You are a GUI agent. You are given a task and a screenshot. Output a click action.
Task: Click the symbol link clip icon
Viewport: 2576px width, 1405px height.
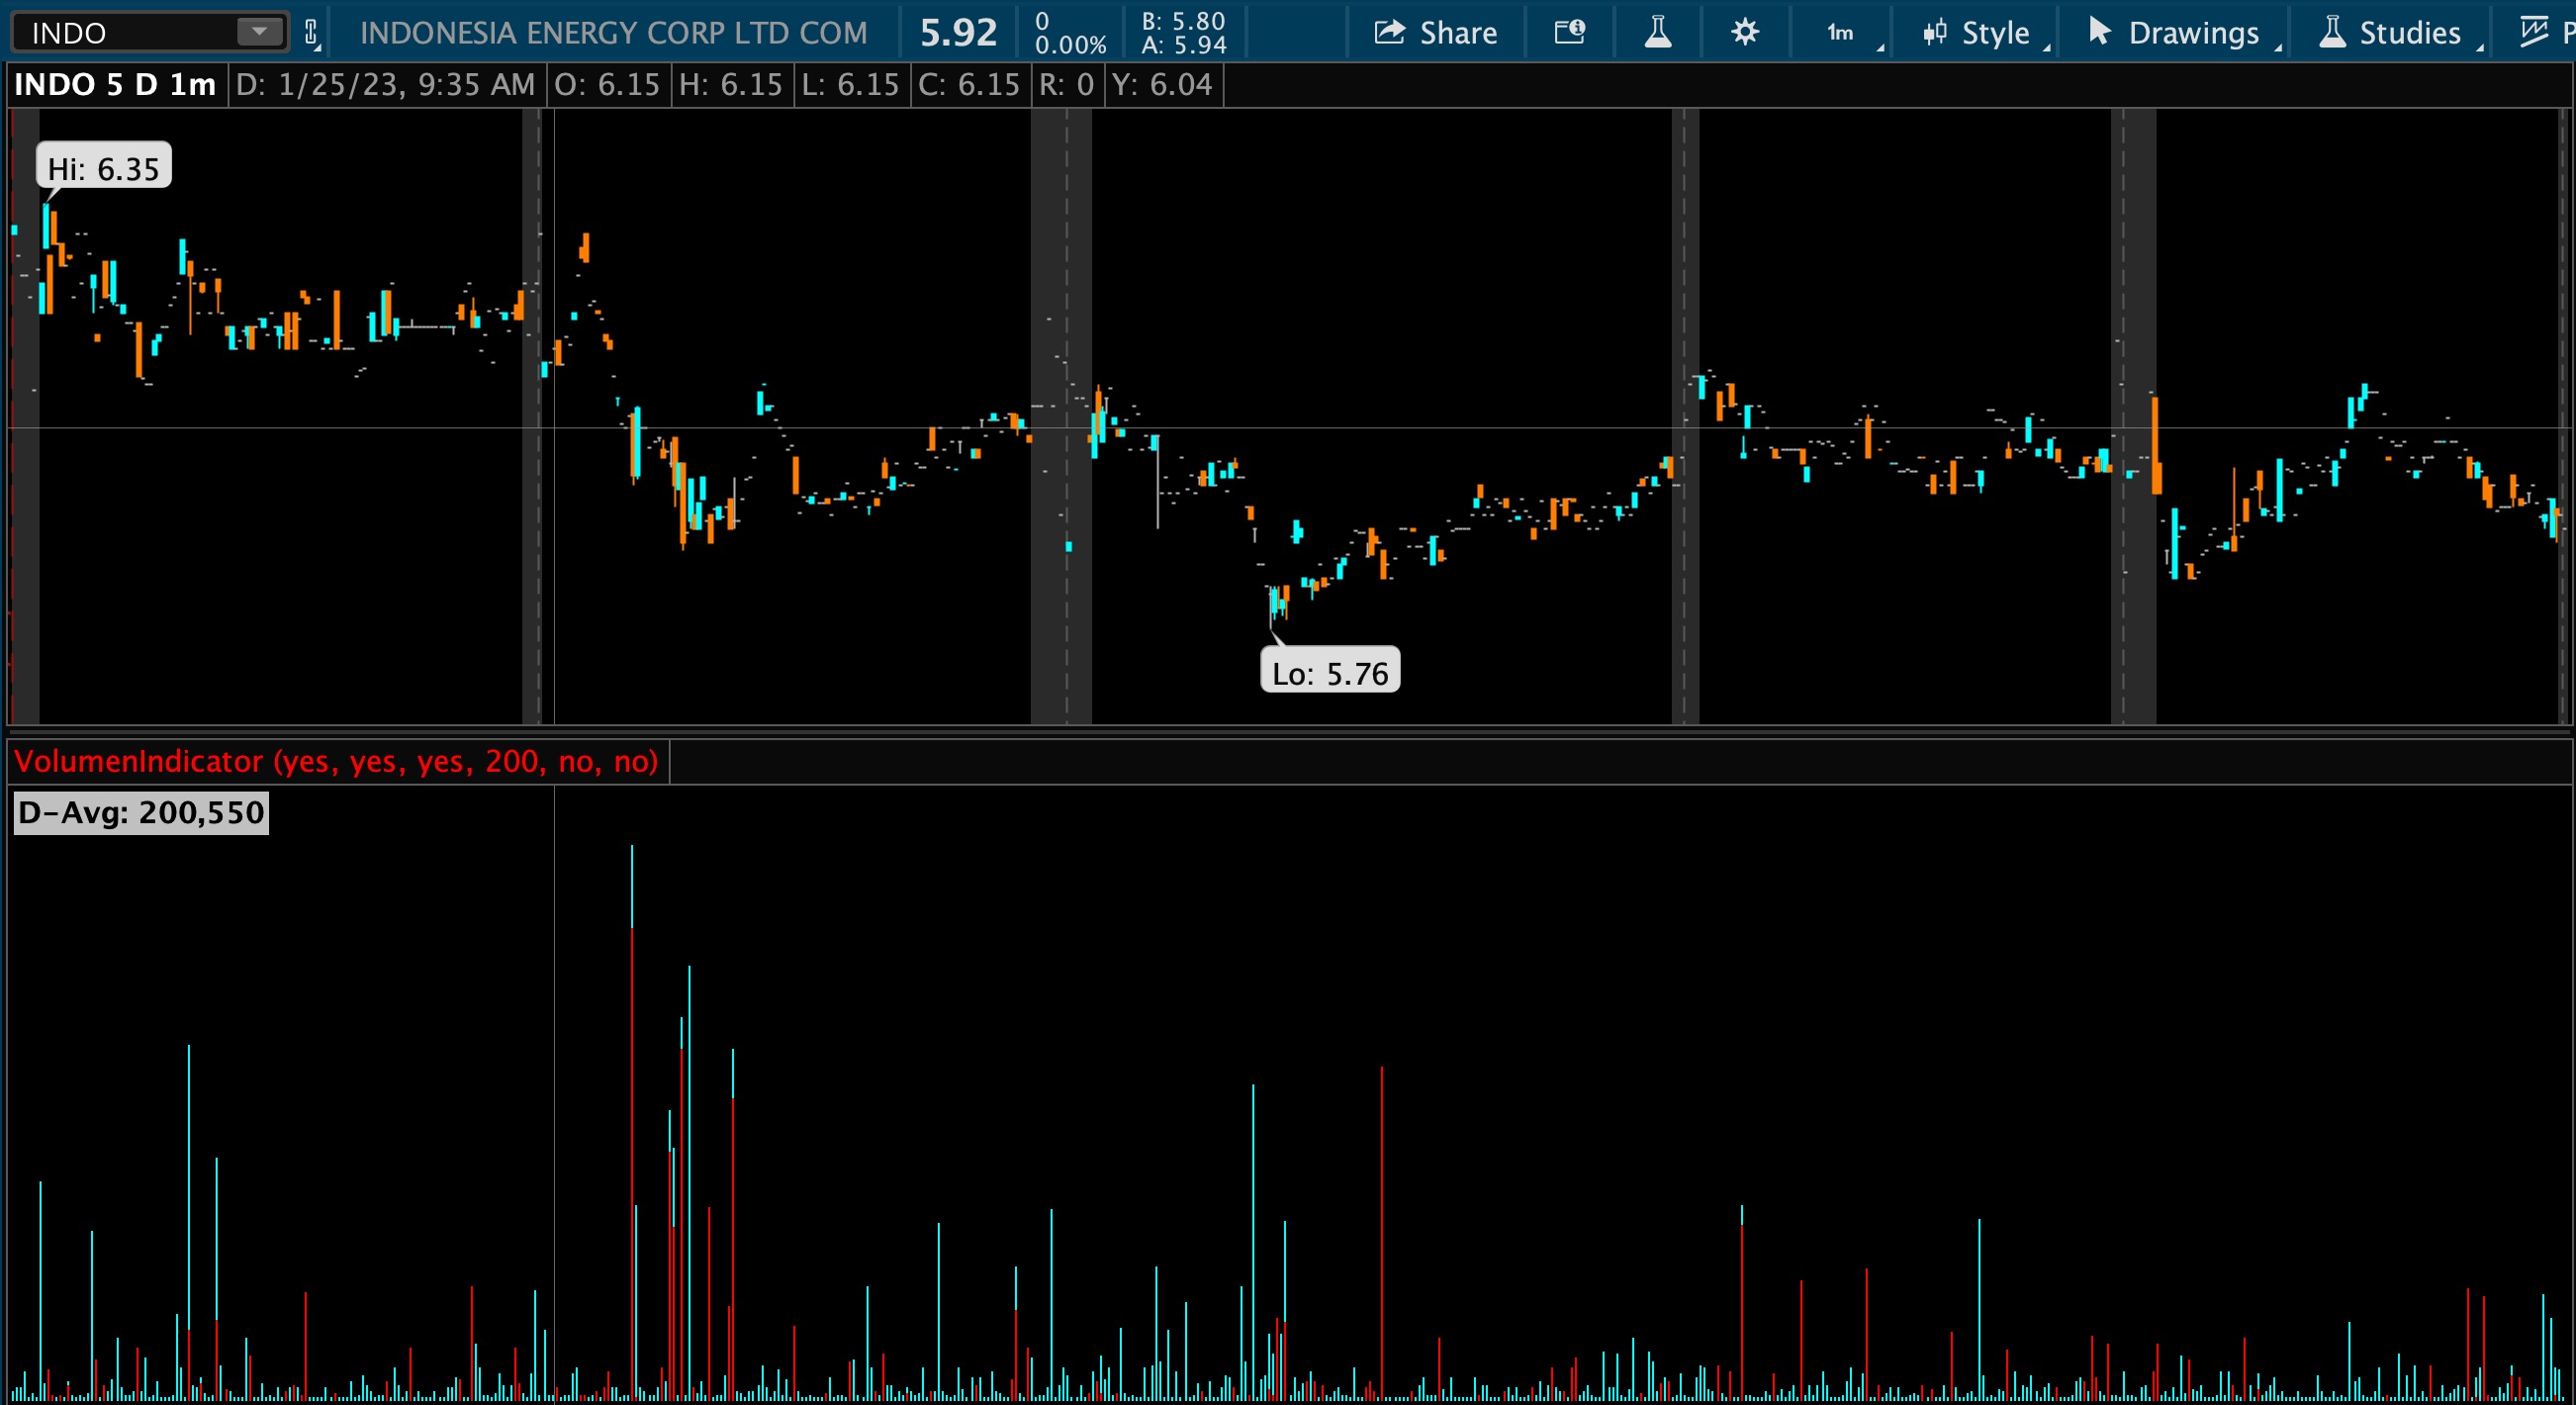click(311, 33)
